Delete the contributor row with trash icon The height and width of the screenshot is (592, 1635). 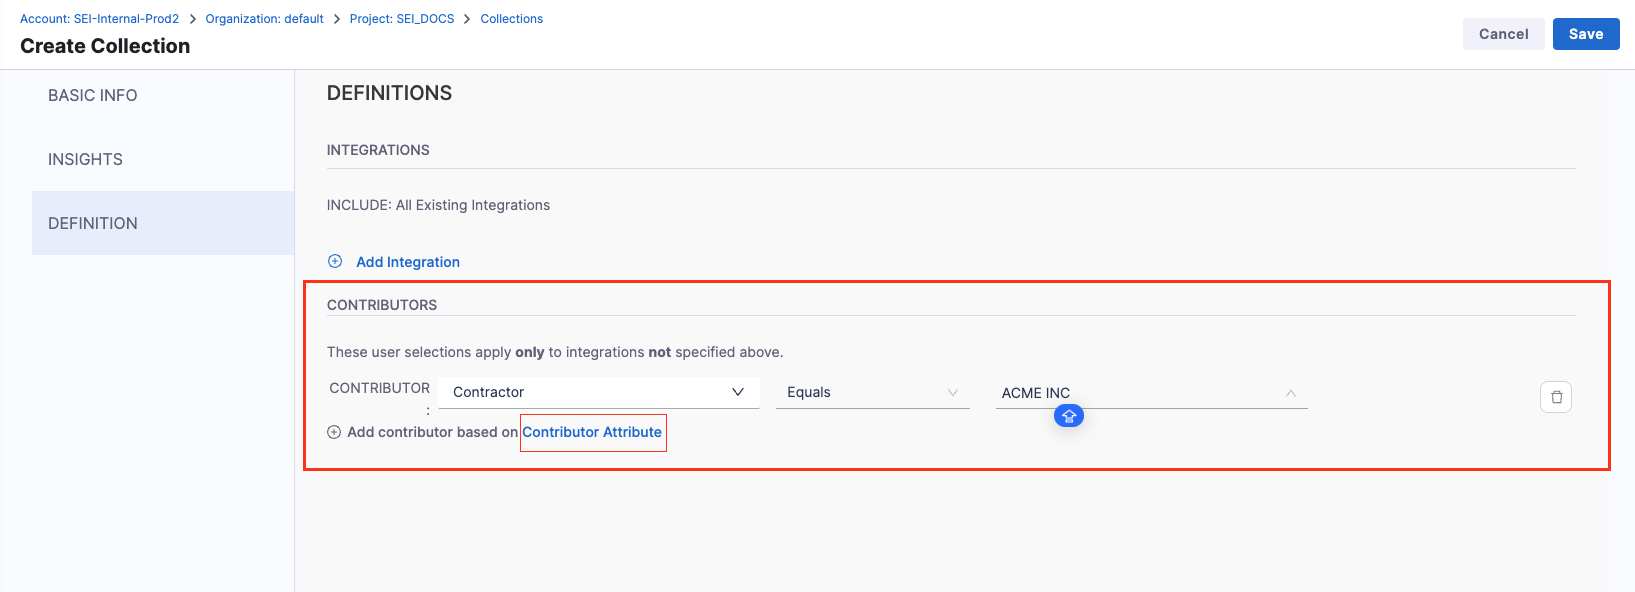1556,397
